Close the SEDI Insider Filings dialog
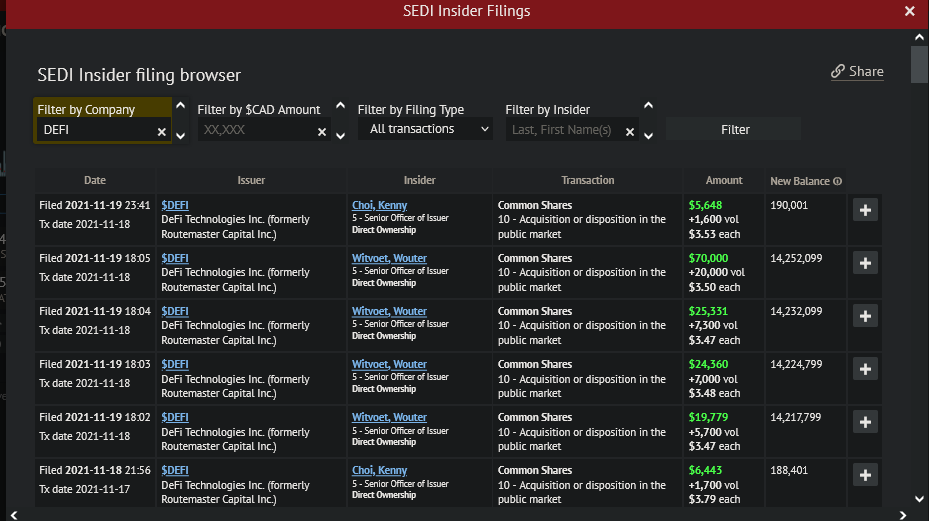Image resolution: width=929 pixels, height=521 pixels. pyautogui.click(x=909, y=12)
